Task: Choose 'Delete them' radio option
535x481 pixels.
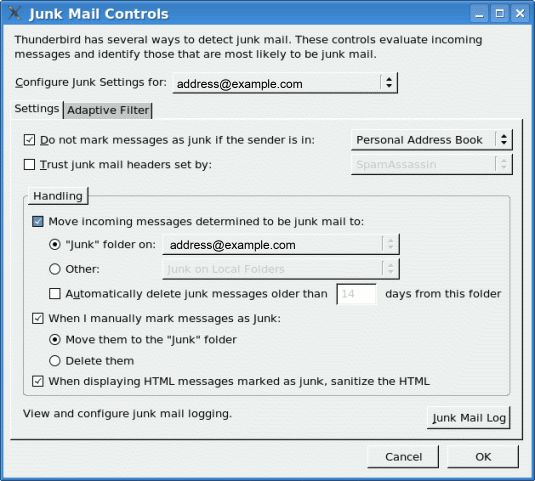Action: [55, 361]
